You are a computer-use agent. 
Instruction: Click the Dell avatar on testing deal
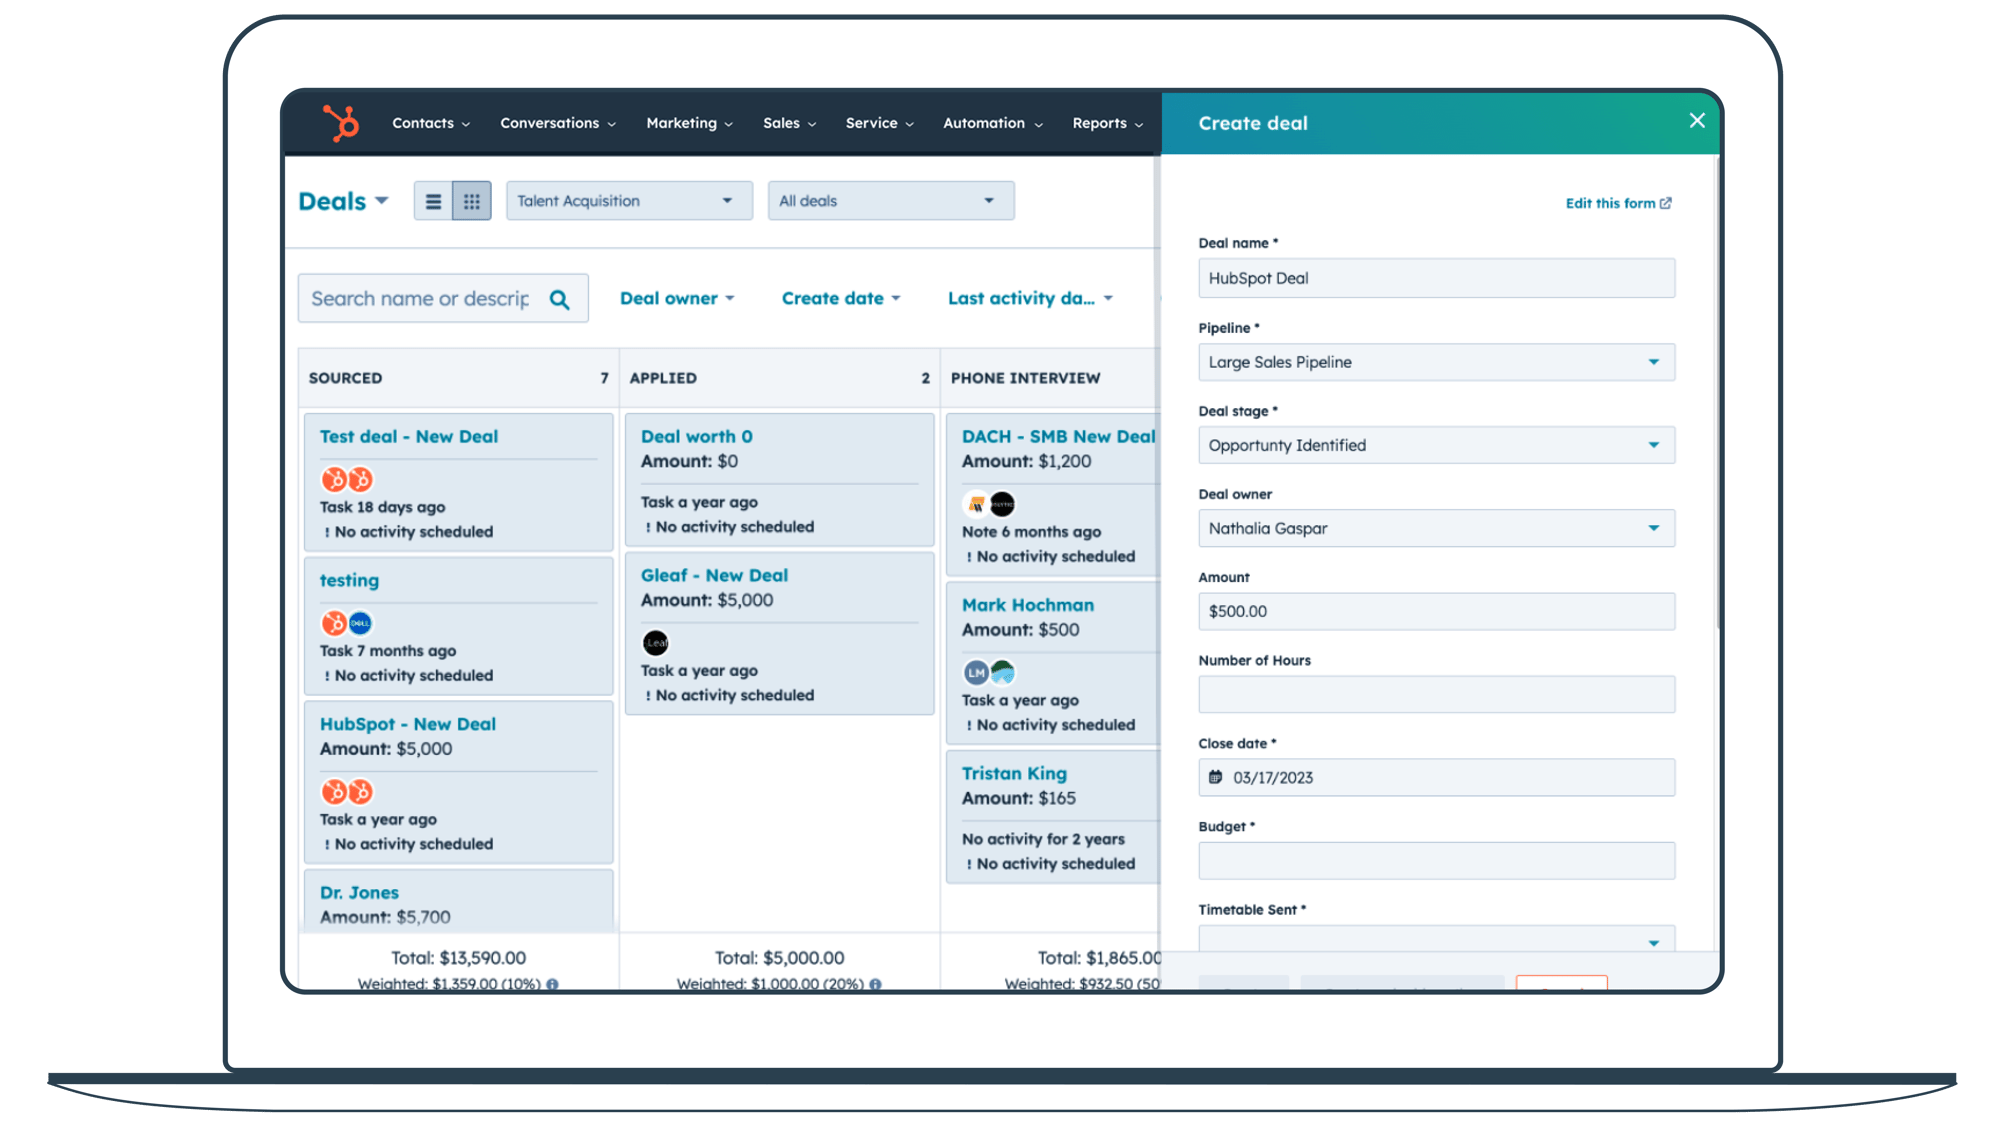click(361, 623)
